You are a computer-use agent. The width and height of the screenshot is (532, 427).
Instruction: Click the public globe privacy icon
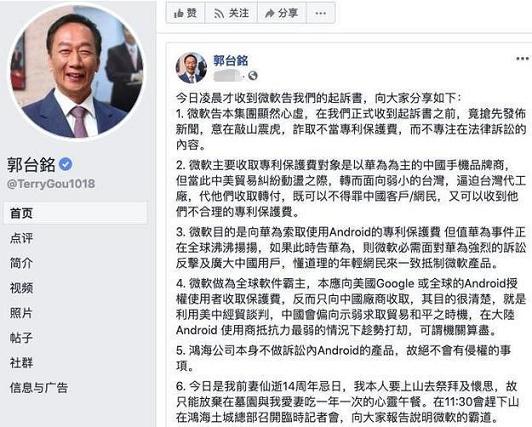click(x=253, y=76)
